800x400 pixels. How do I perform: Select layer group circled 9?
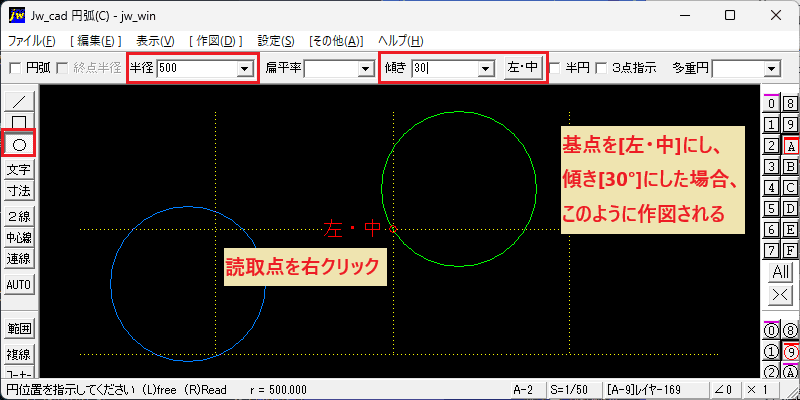(x=790, y=352)
